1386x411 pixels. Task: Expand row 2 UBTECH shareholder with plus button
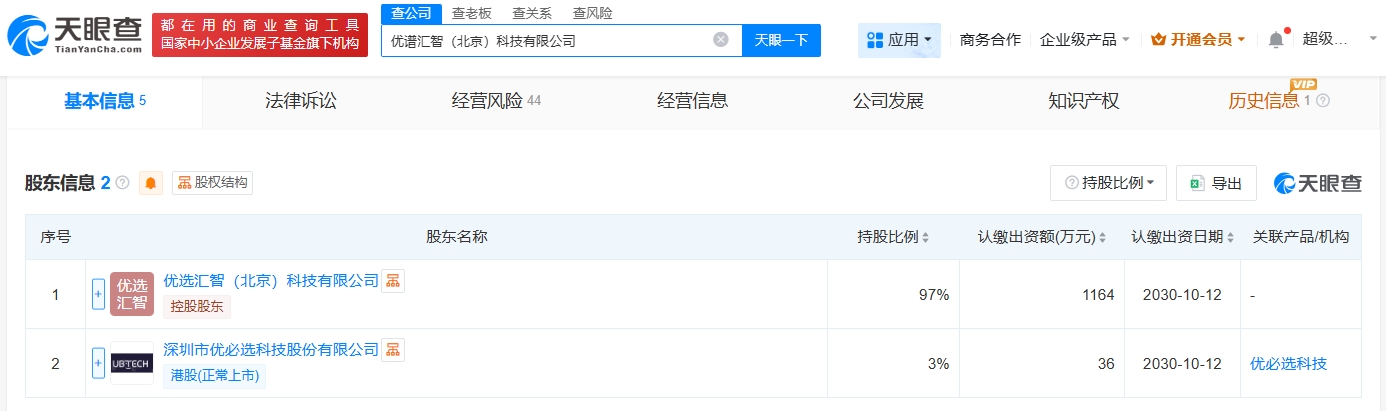(x=98, y=363)
